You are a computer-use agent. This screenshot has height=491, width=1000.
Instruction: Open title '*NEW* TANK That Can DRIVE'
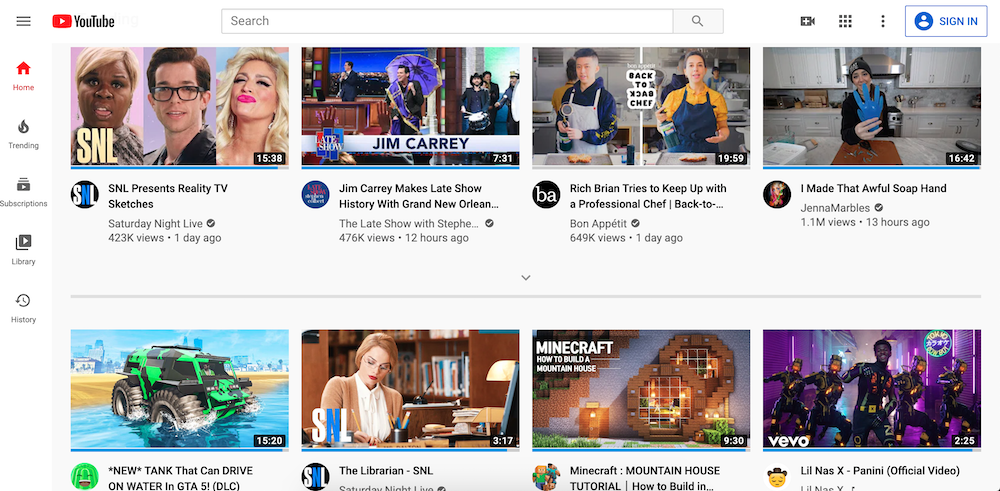180,478
